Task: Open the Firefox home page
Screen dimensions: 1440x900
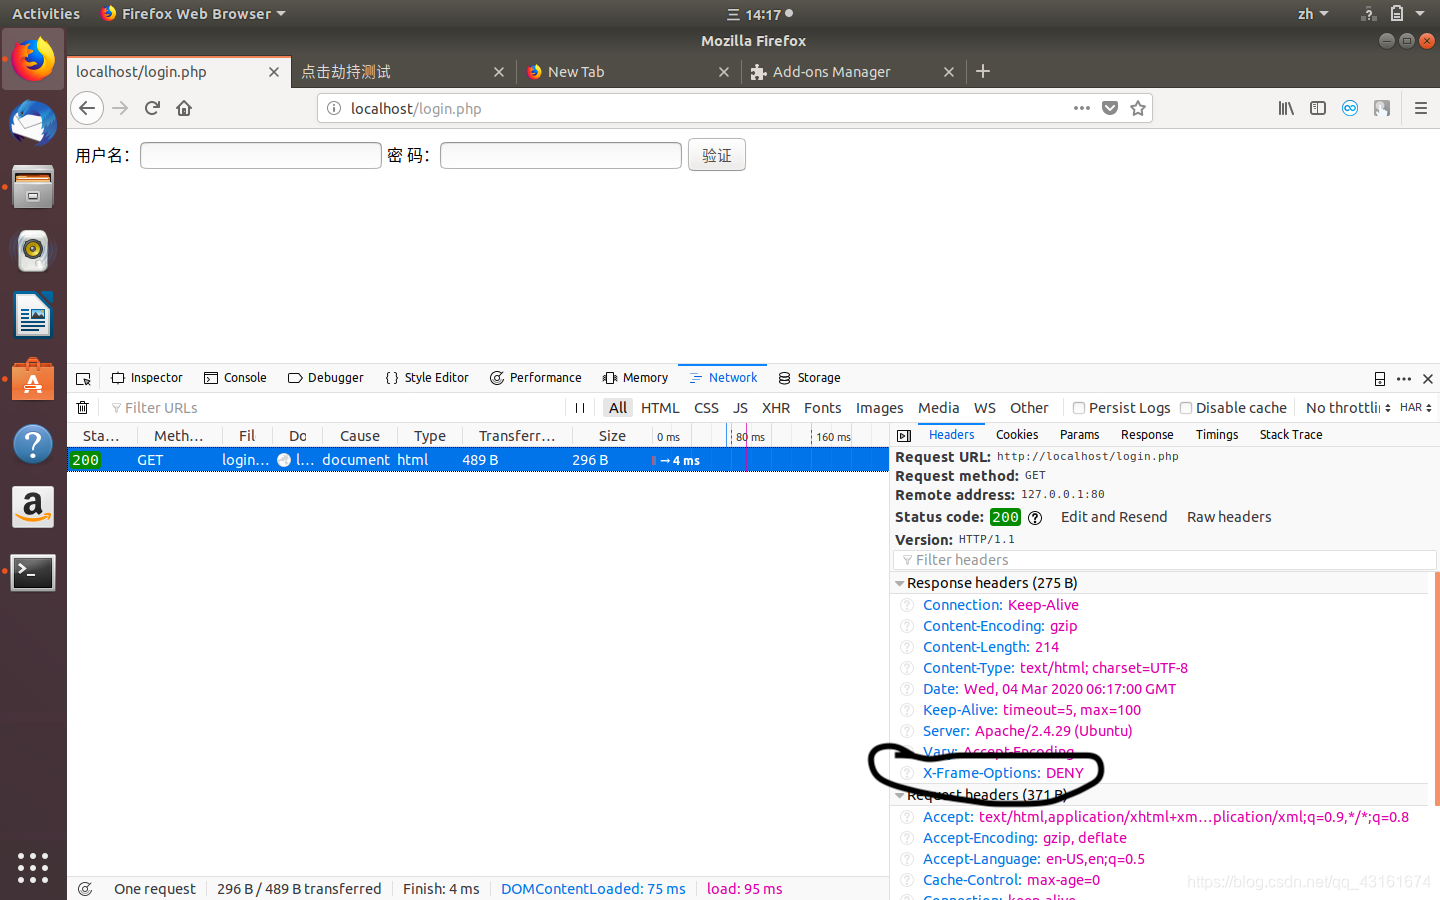Action: tap(184, 108)
